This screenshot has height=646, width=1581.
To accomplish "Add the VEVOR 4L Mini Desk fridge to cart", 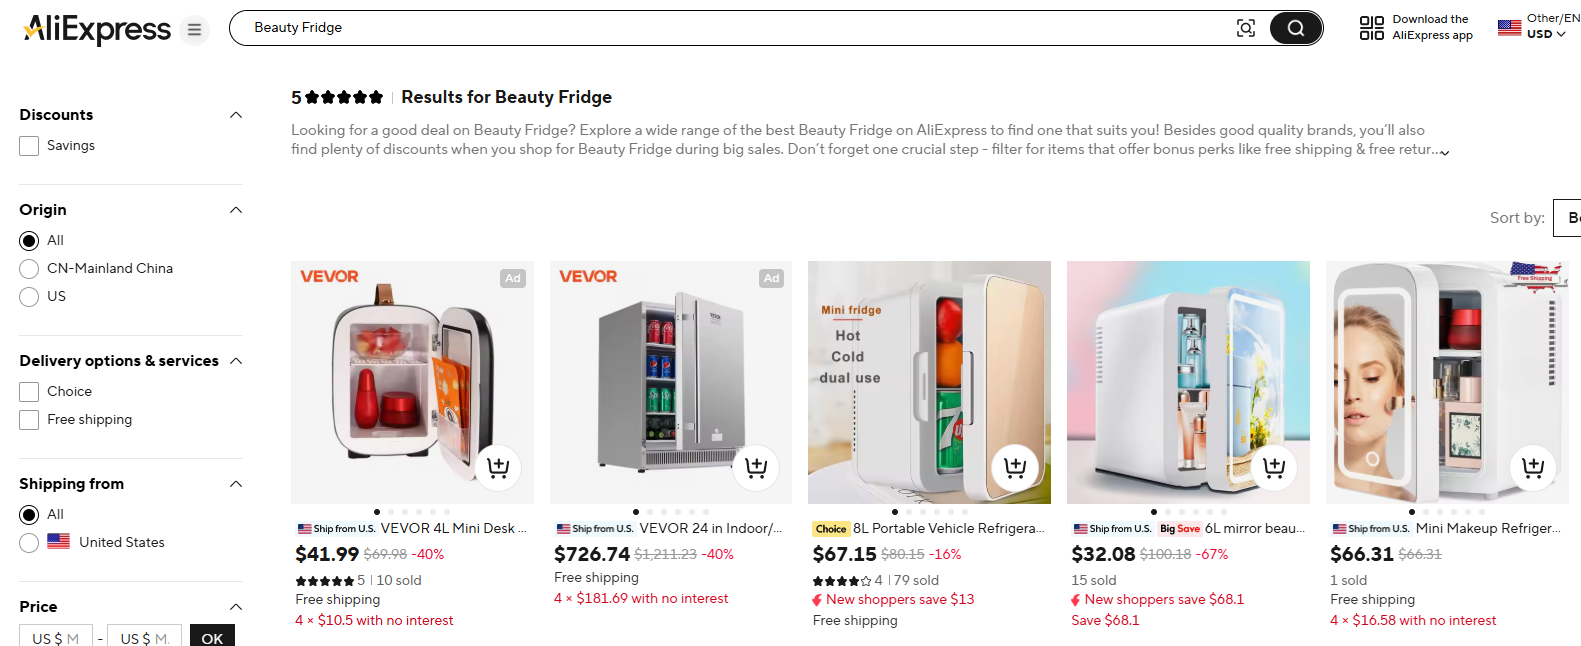I will pos(498,467).
